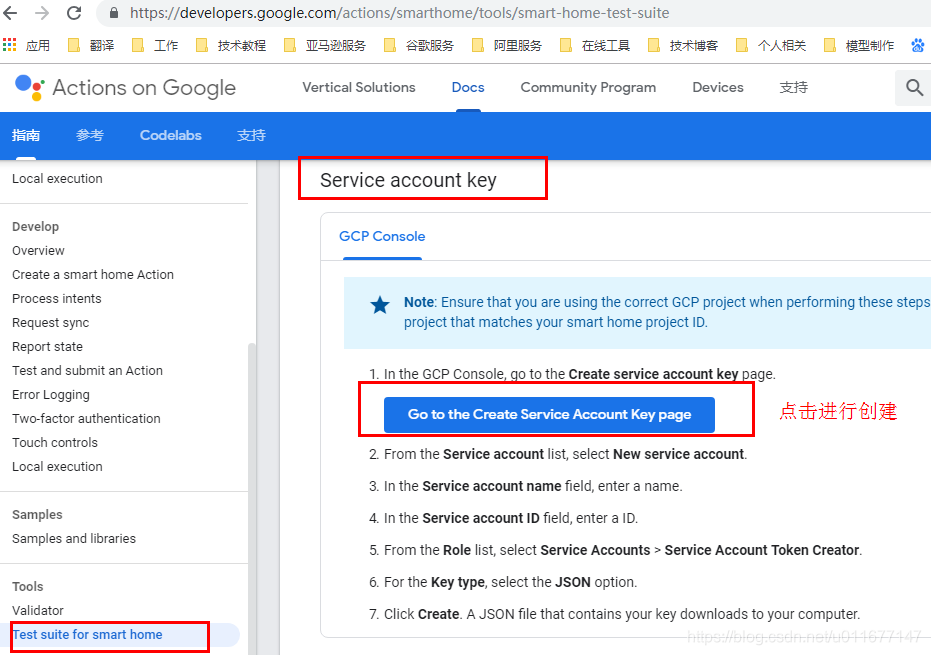Switch to the 参考 tab

[x=90, y=135]
